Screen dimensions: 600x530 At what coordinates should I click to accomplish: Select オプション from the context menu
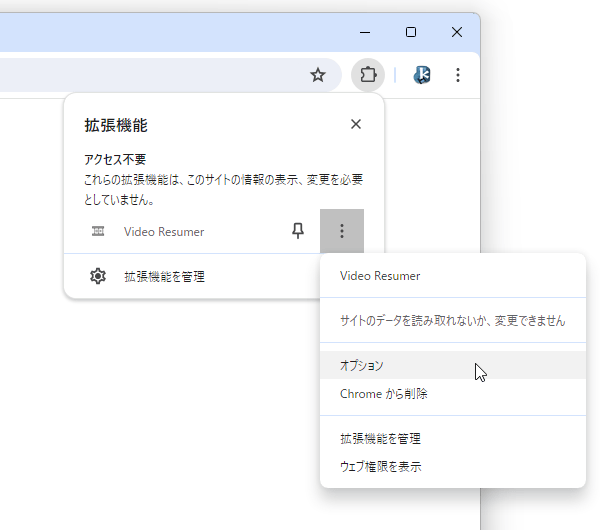pyautogui.click(x=453, y=365)
